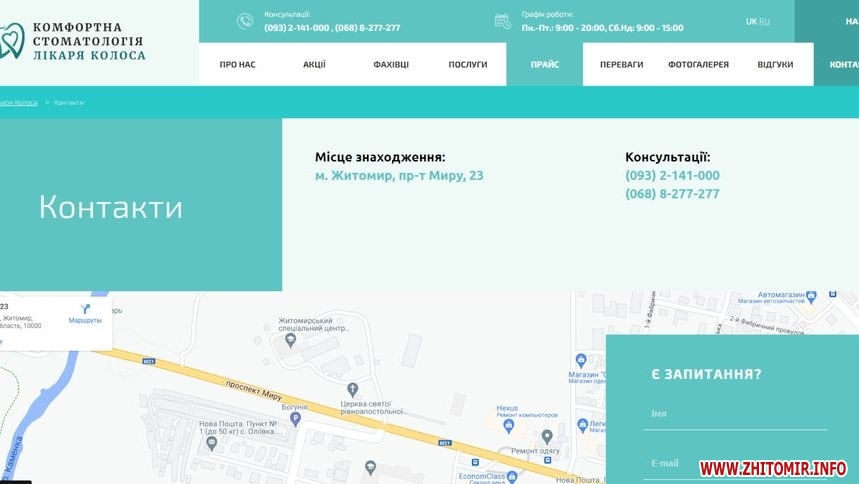Viewport: 859px width, 484px height.
Task: Select the Hexus computer repair map marker
Action: (508, 426)
